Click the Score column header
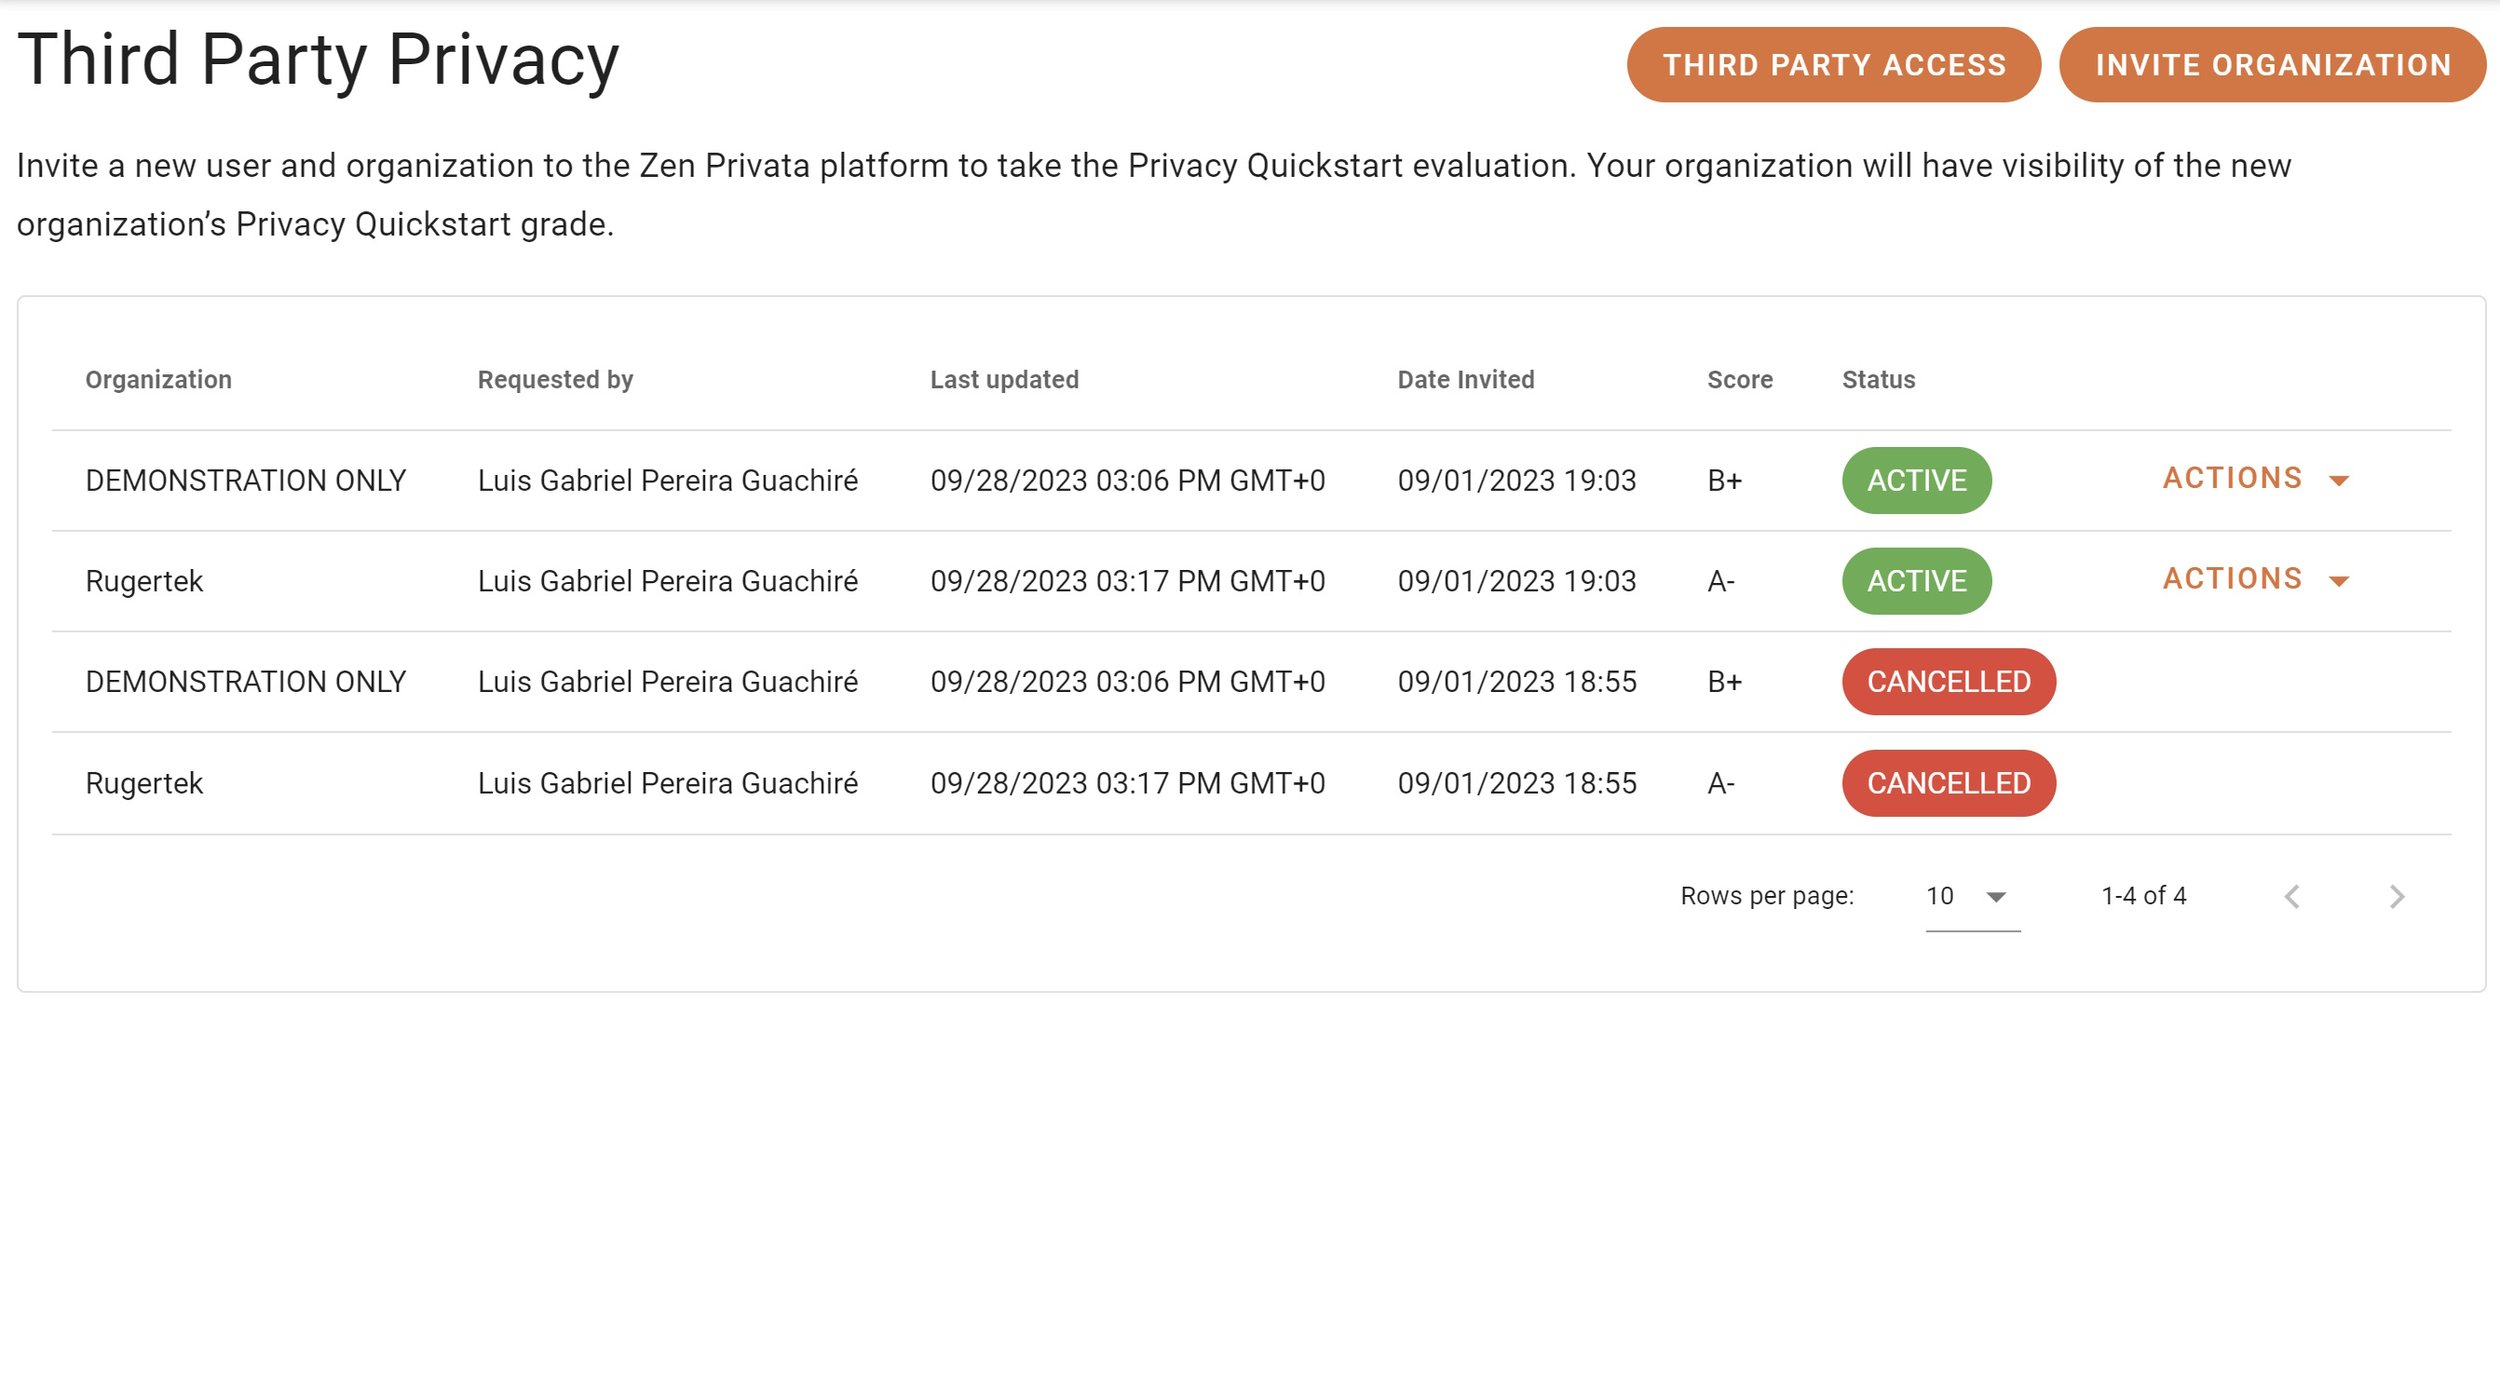Image resolution: width=2500 pixels, height=1397 pixels. pyautogui.click(x=1739, y=380)
